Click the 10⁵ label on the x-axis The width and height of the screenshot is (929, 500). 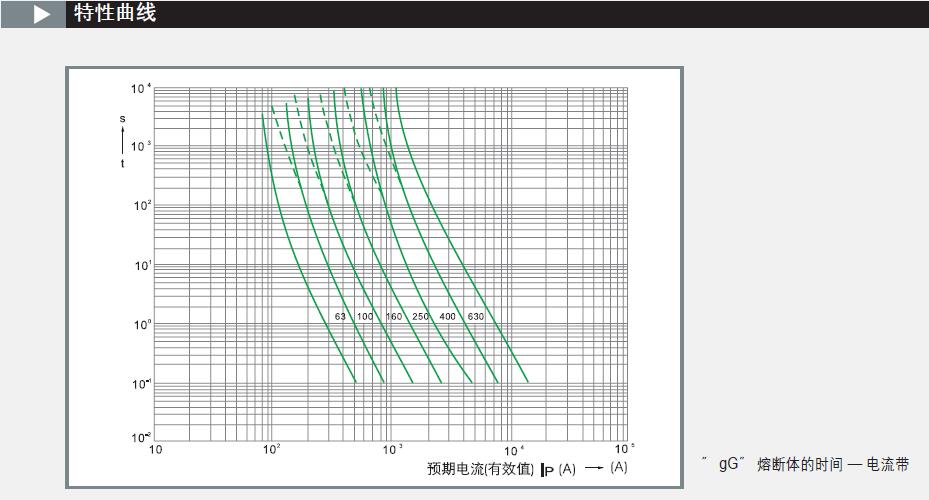(x=624, y=449)
